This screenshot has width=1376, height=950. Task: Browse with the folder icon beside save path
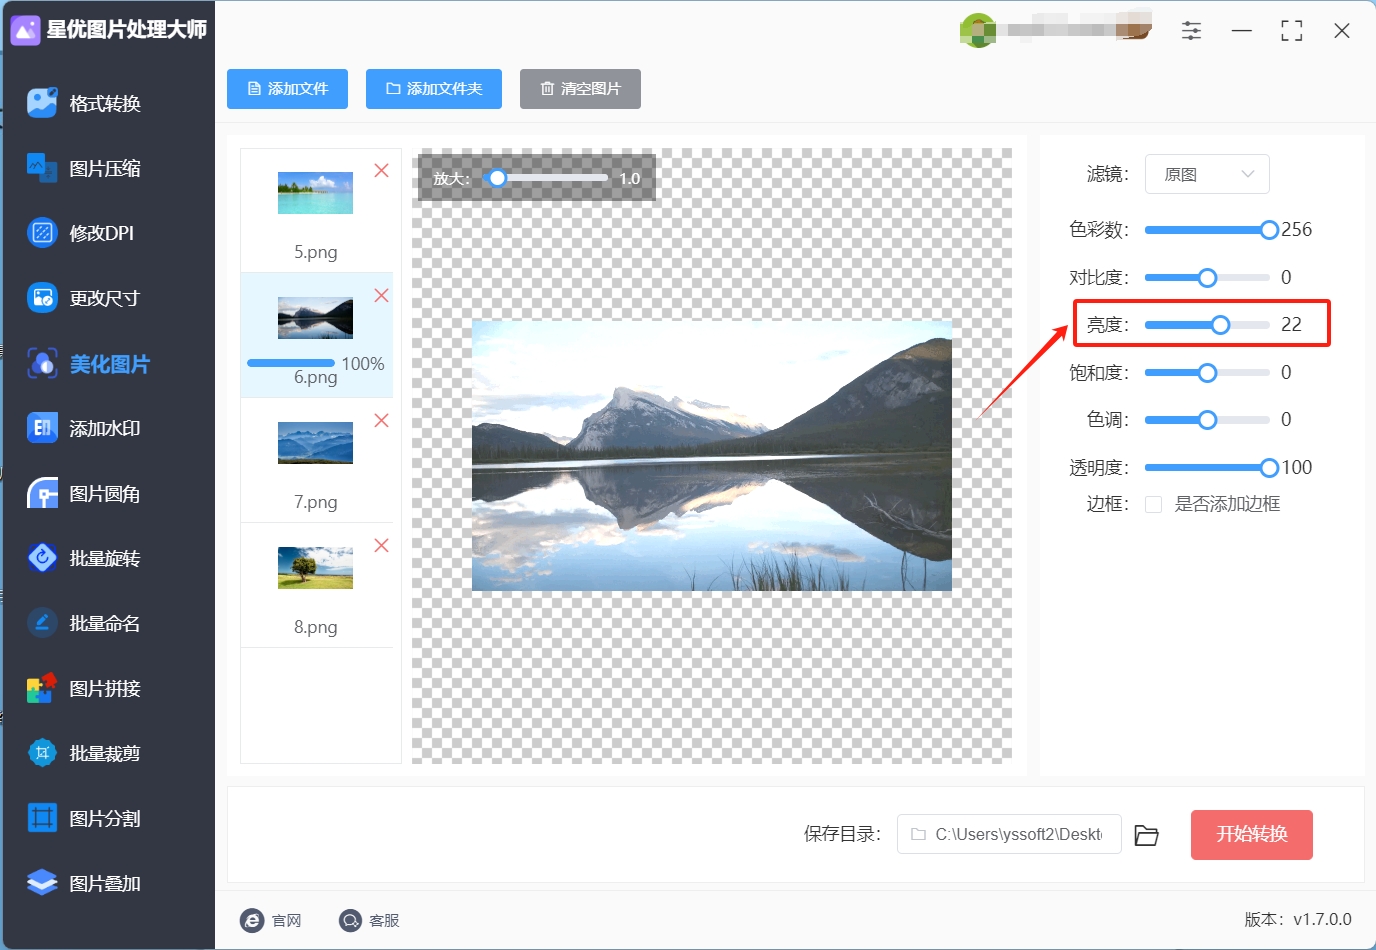1146,835
